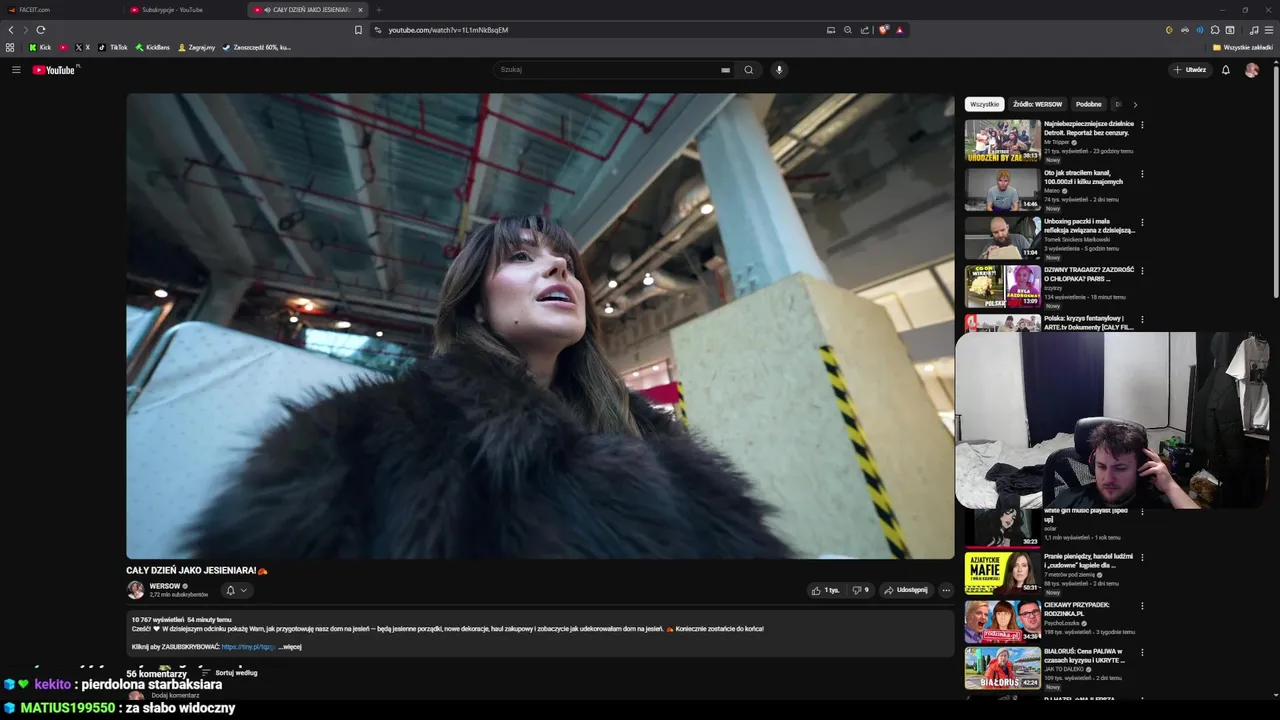Open Detroit reportaż video thumbnail
This screenshot has width=1280, height=720.
pyautogui.click(x=1002, y=141)
